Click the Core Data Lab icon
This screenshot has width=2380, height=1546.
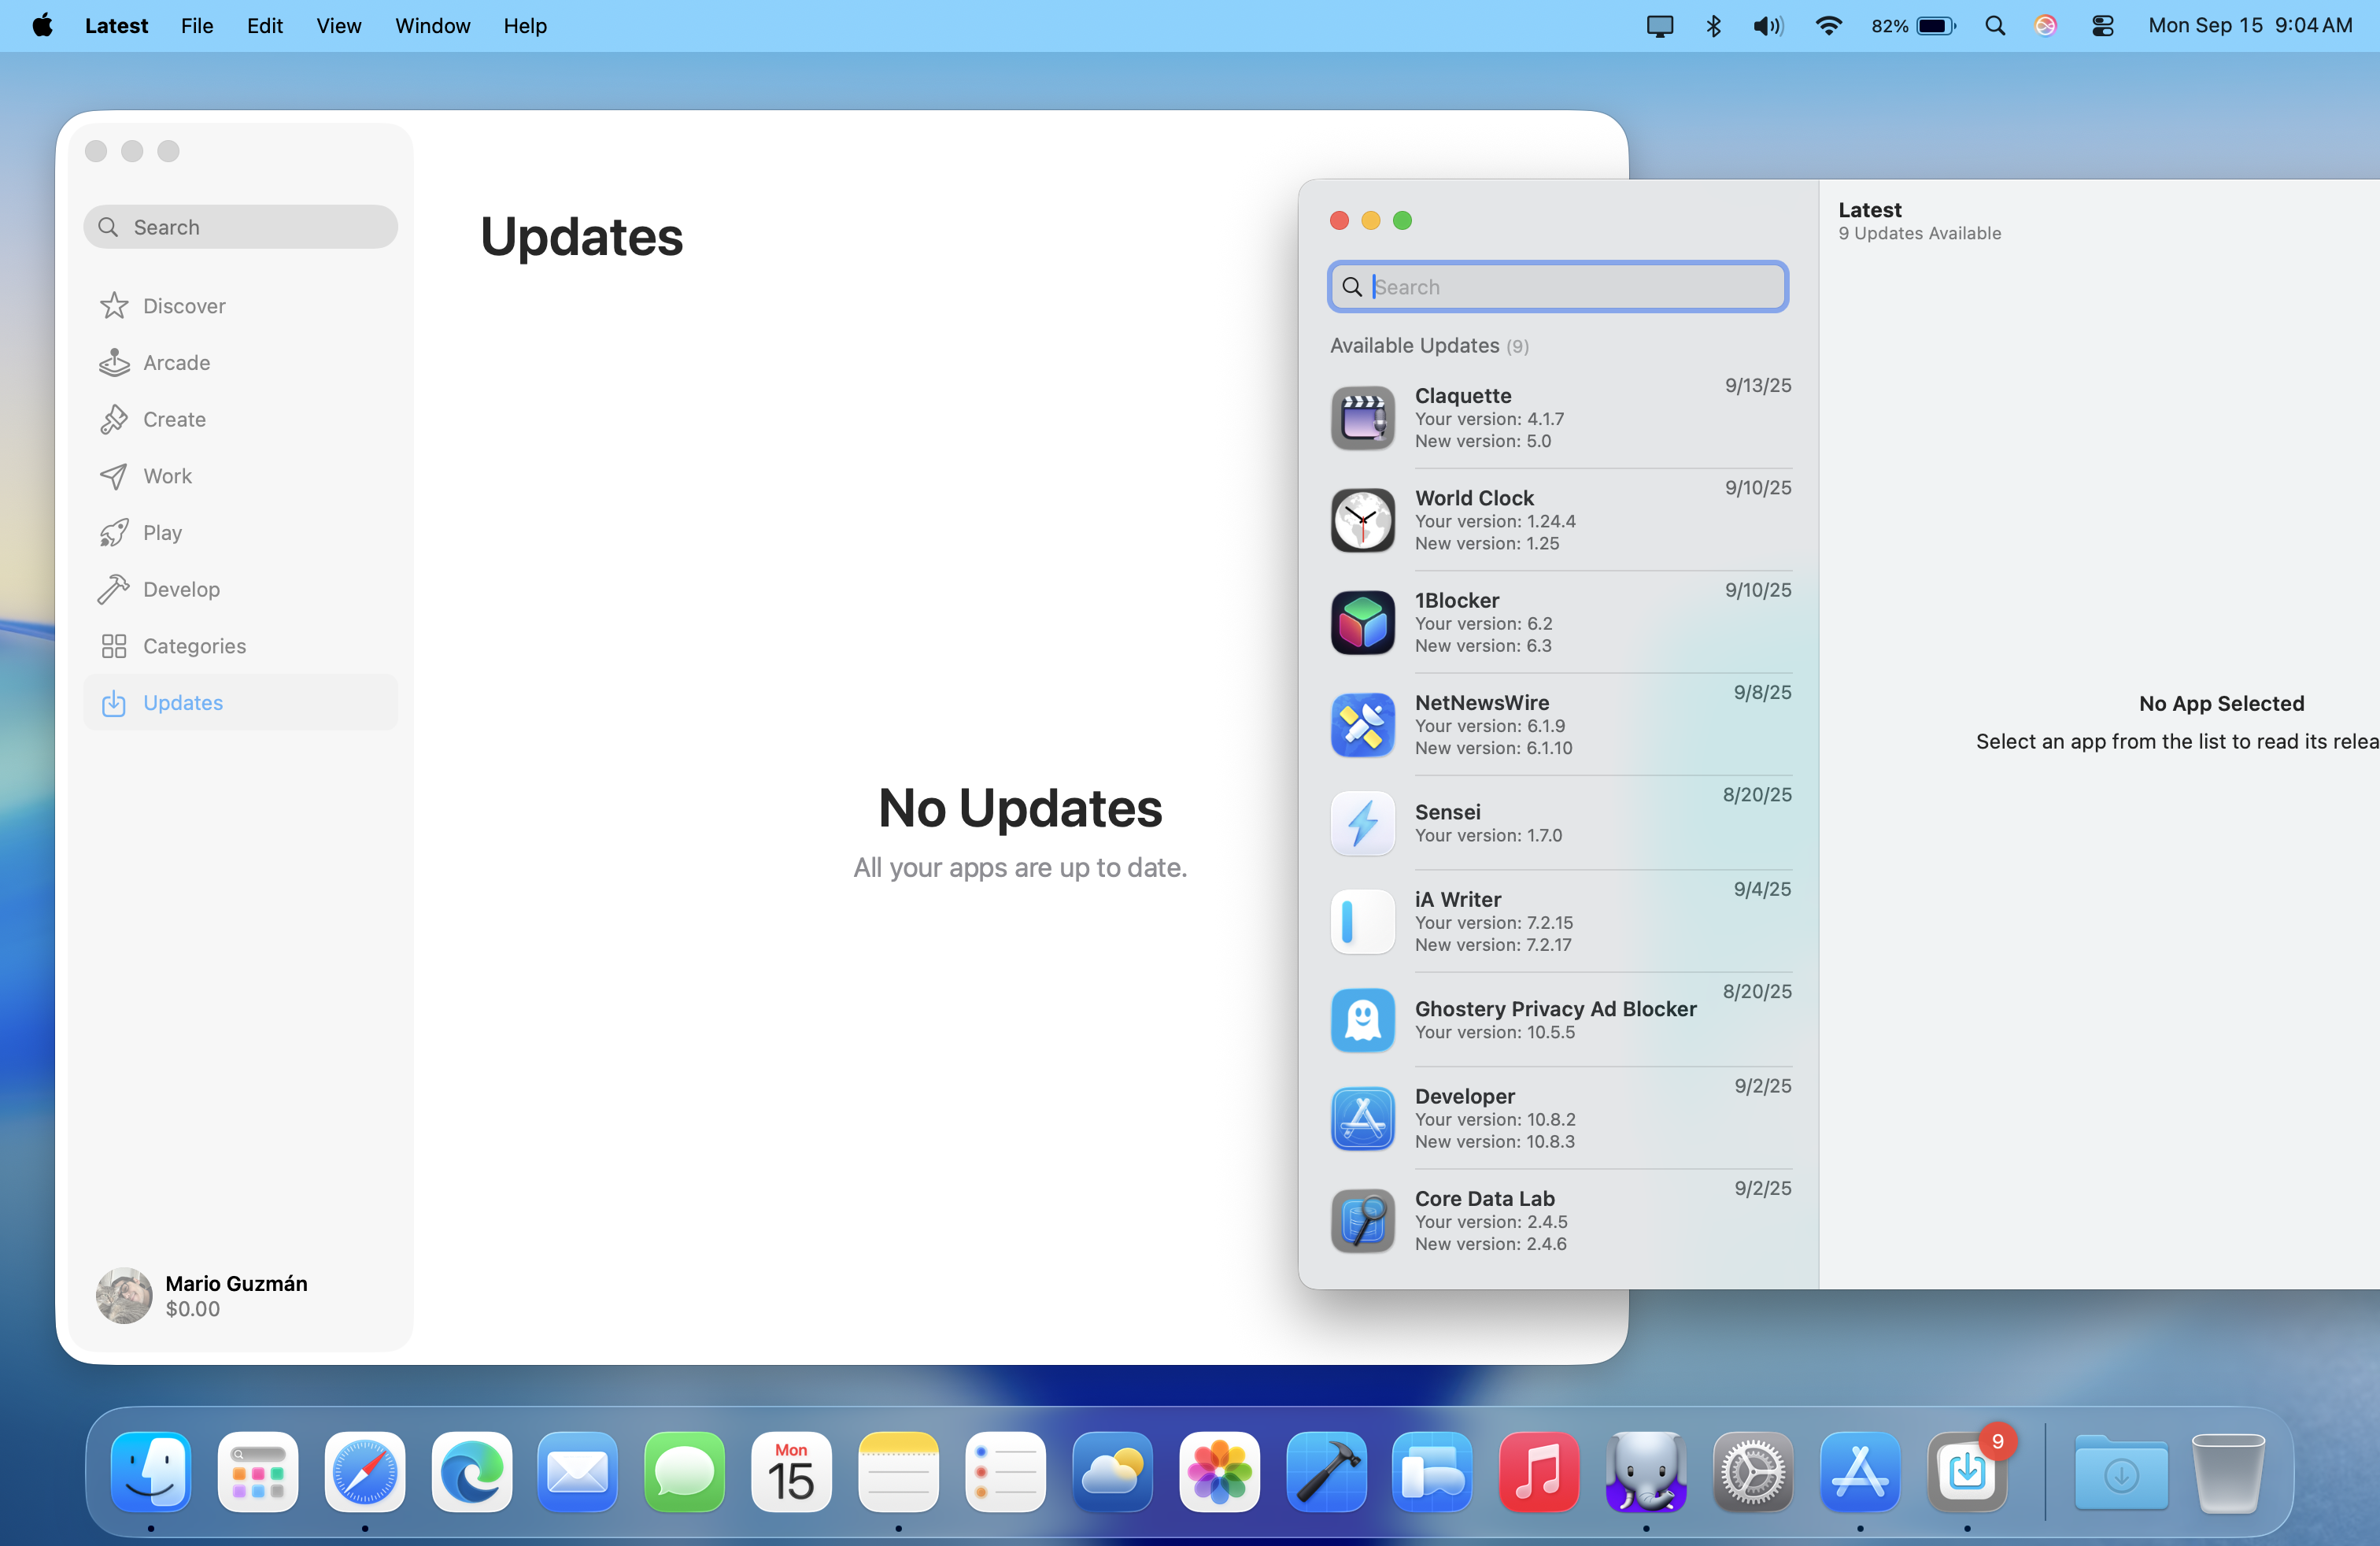click(x=1362, y=1220)
